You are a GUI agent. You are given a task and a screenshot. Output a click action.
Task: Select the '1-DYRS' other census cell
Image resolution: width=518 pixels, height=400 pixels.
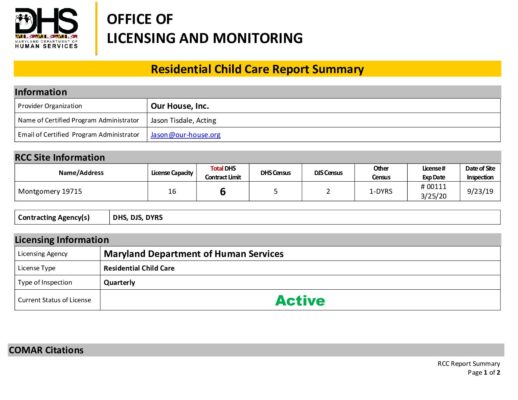click(381, 191)
